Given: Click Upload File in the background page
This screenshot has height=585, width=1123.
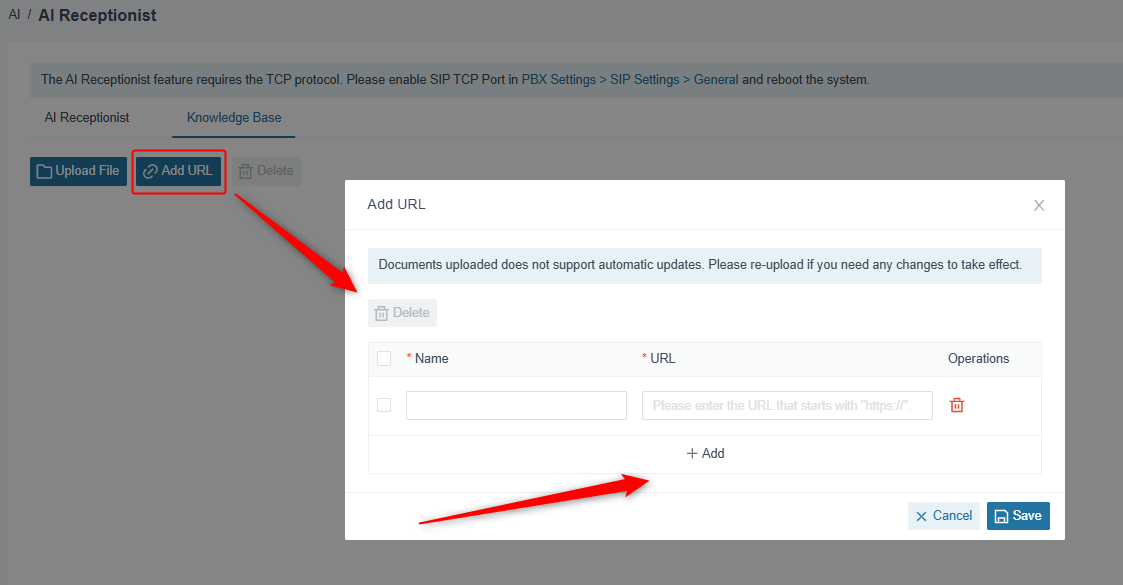Looking at the screenshot, I should (78, 171).
